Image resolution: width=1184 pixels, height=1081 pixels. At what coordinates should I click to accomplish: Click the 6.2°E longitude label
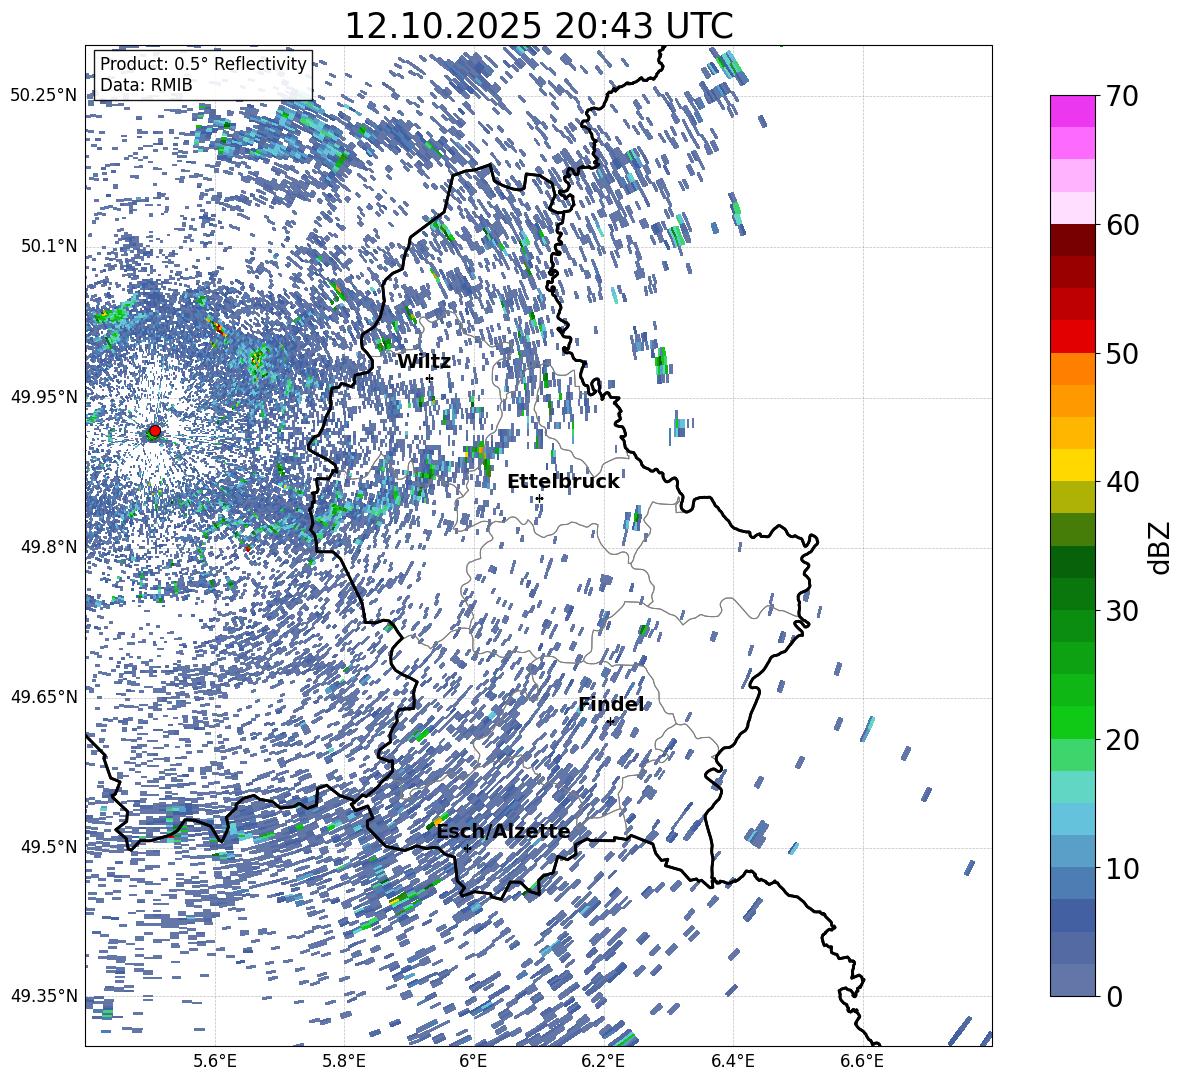[x=603, y=1061]
